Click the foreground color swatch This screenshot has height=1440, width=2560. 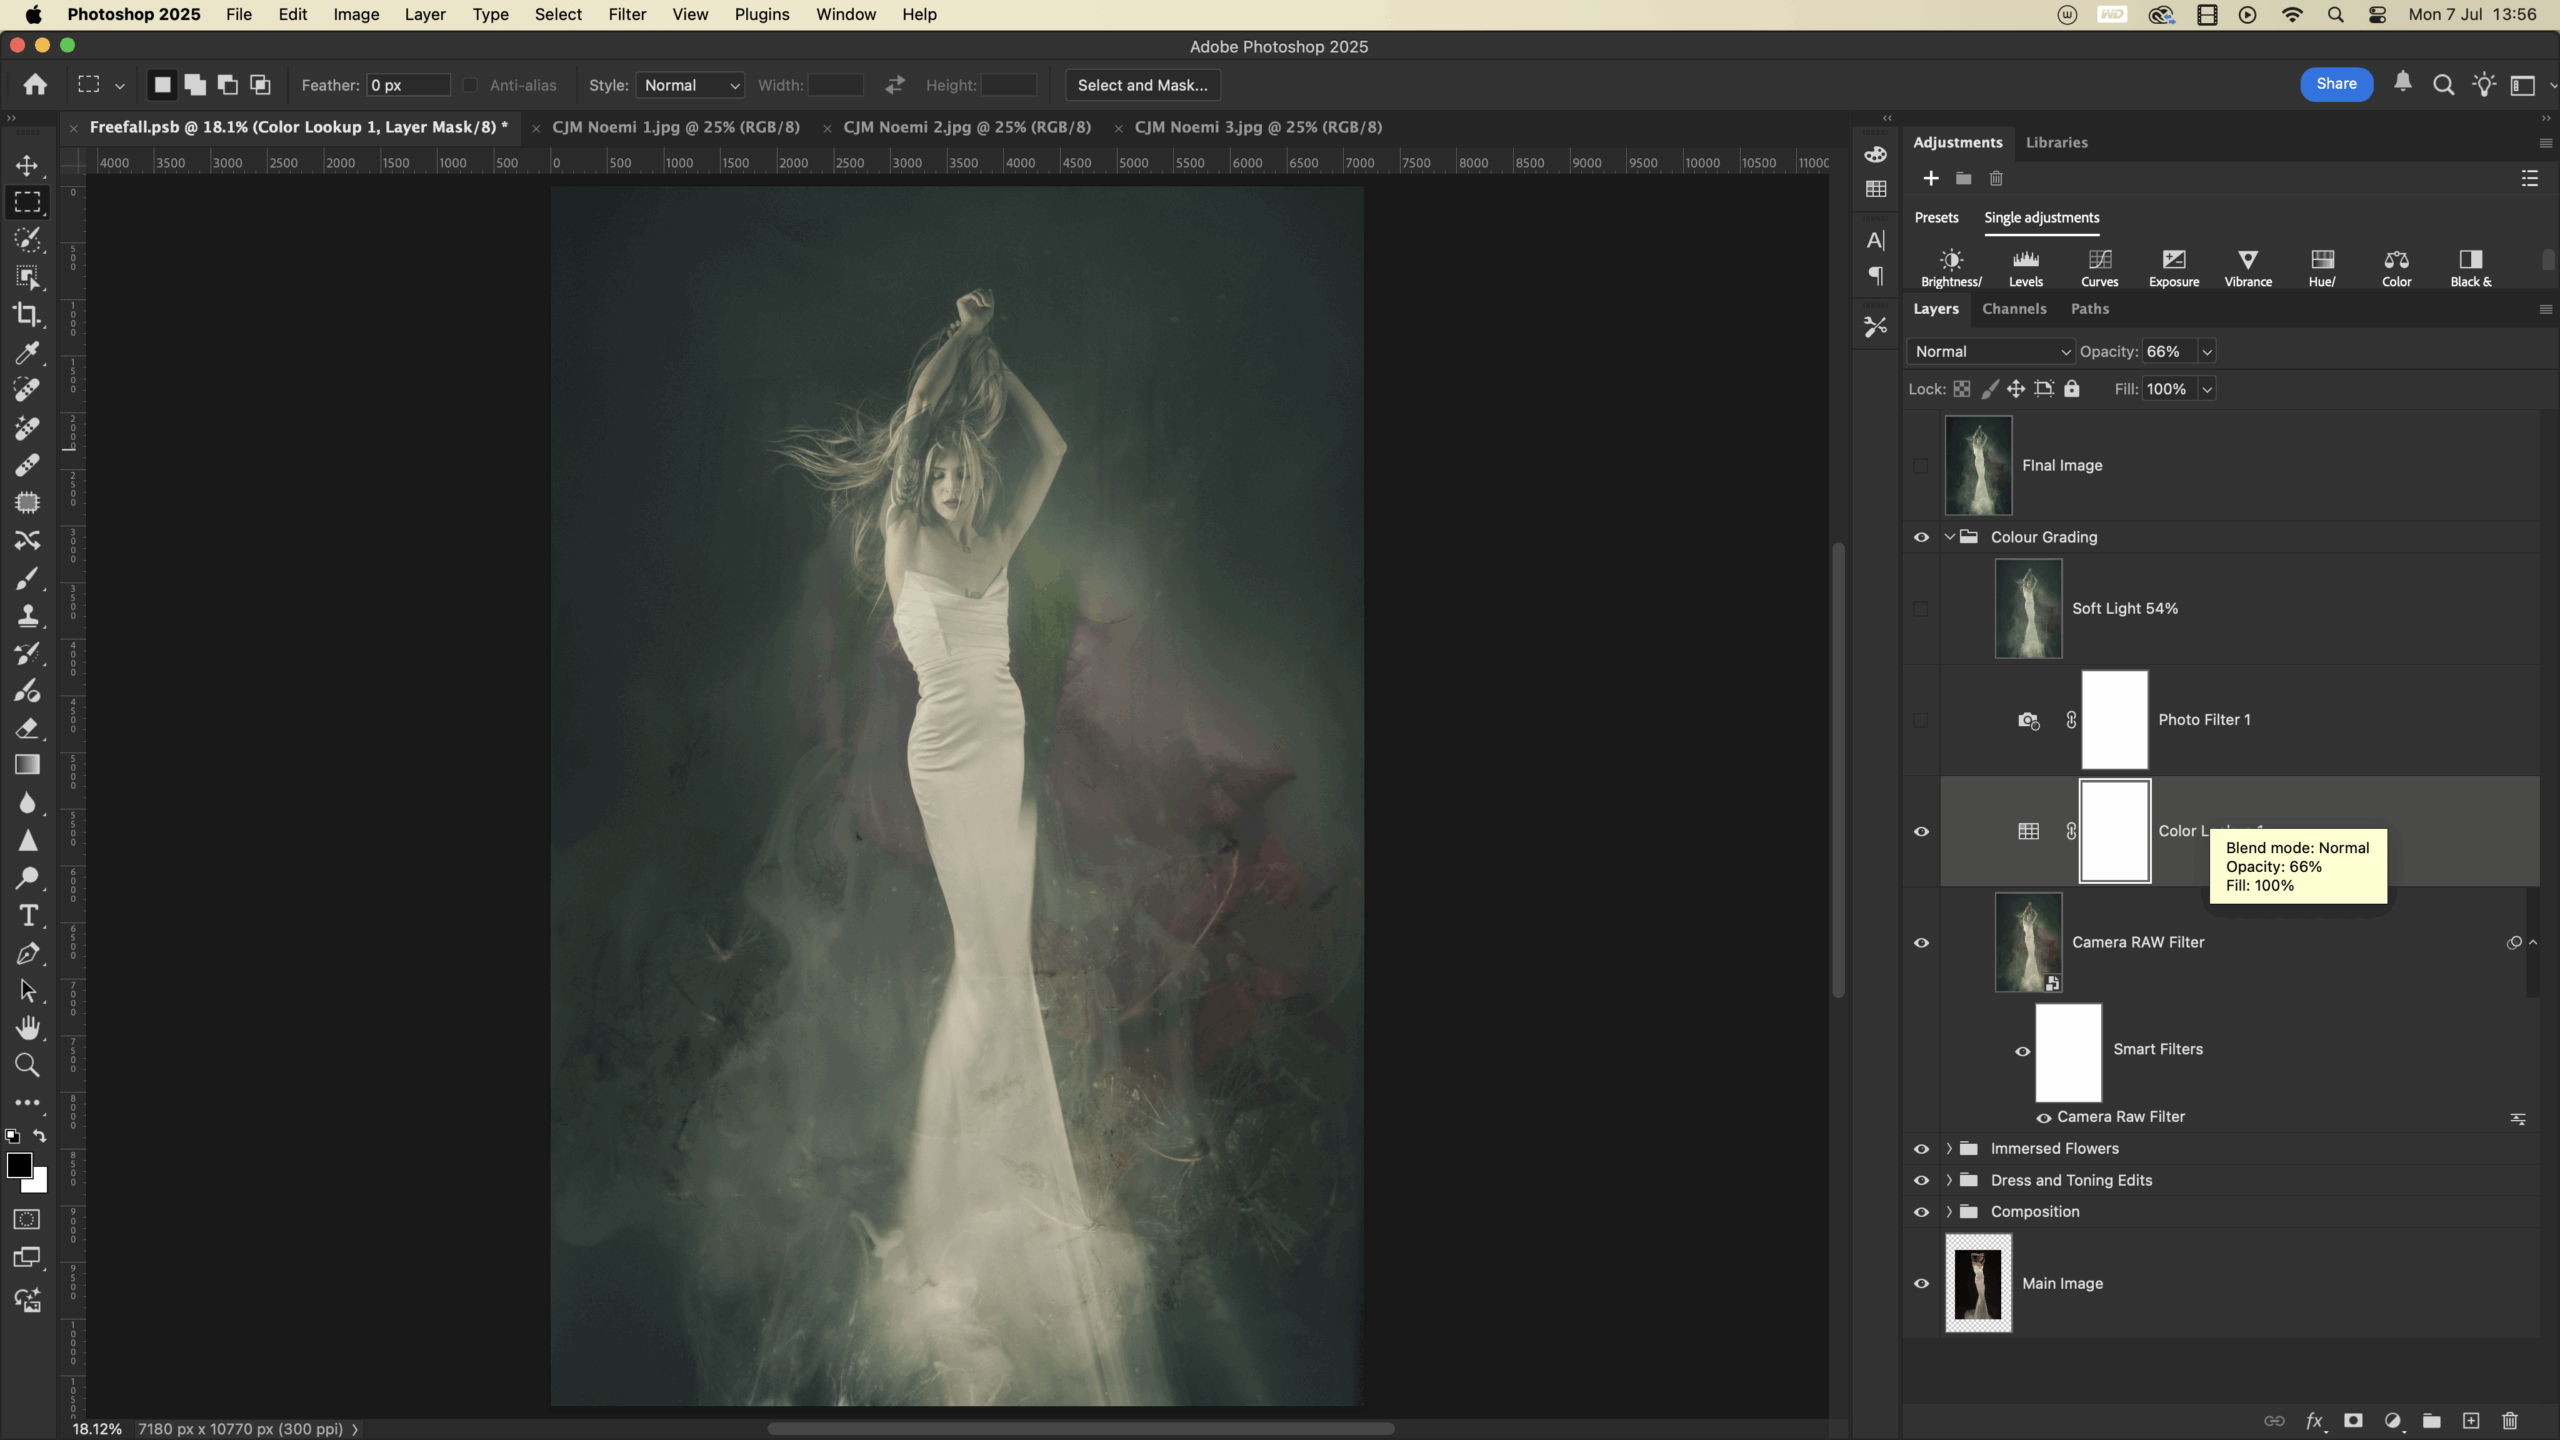tap(18, 1166)
